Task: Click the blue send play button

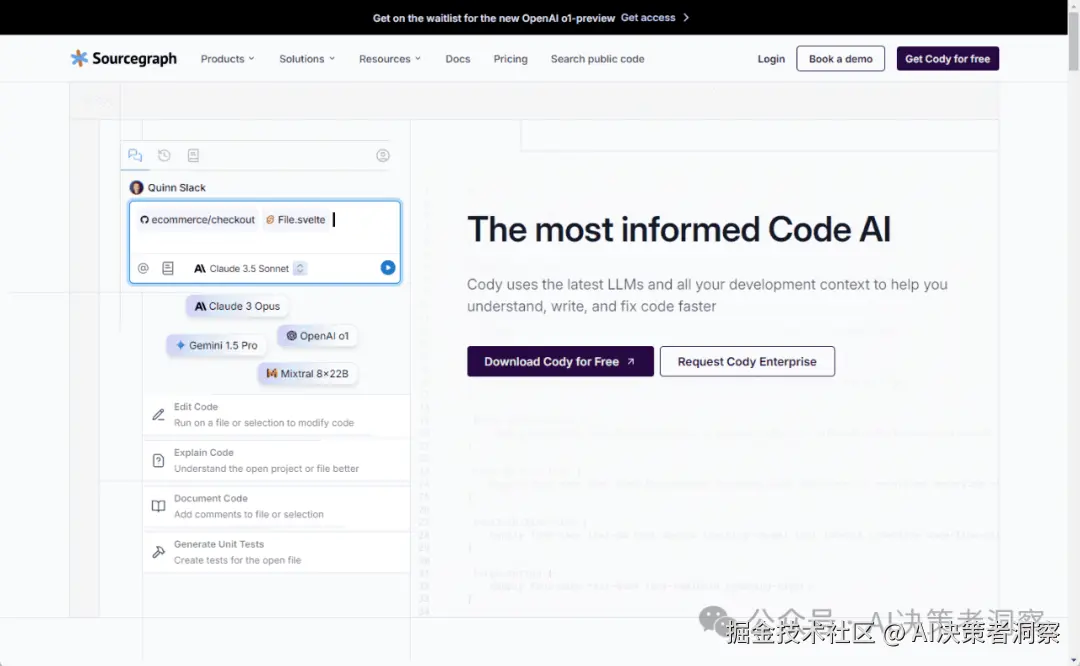Action: tap(388, 267)
